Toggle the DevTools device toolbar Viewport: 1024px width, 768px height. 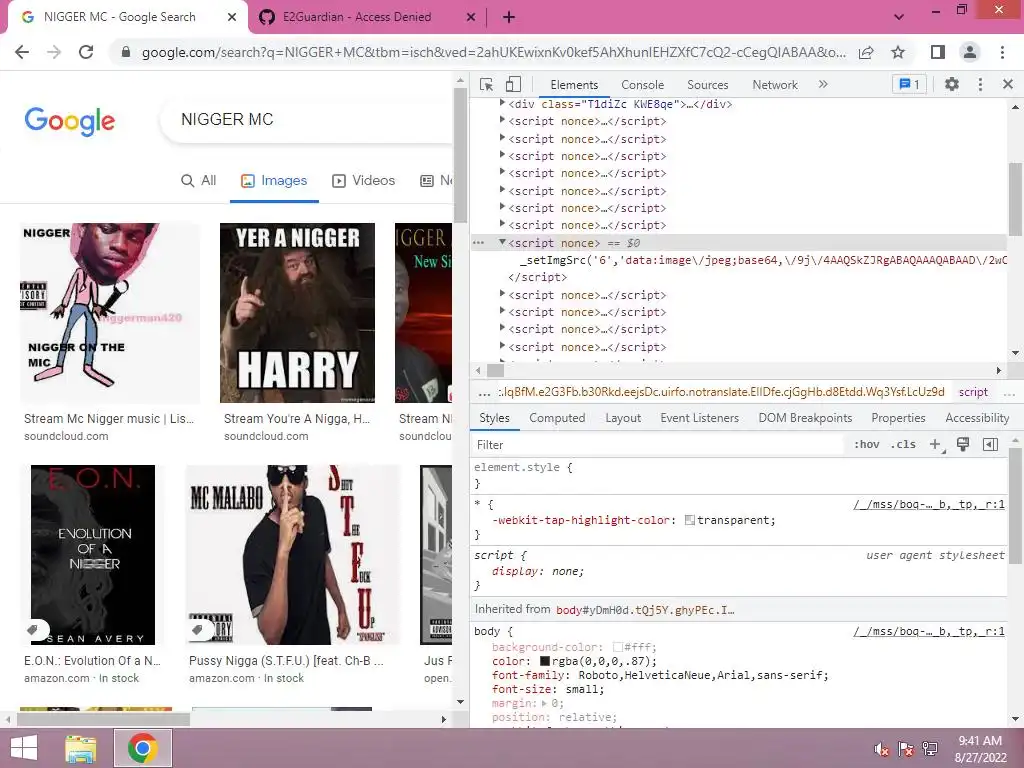coord(513,84)
